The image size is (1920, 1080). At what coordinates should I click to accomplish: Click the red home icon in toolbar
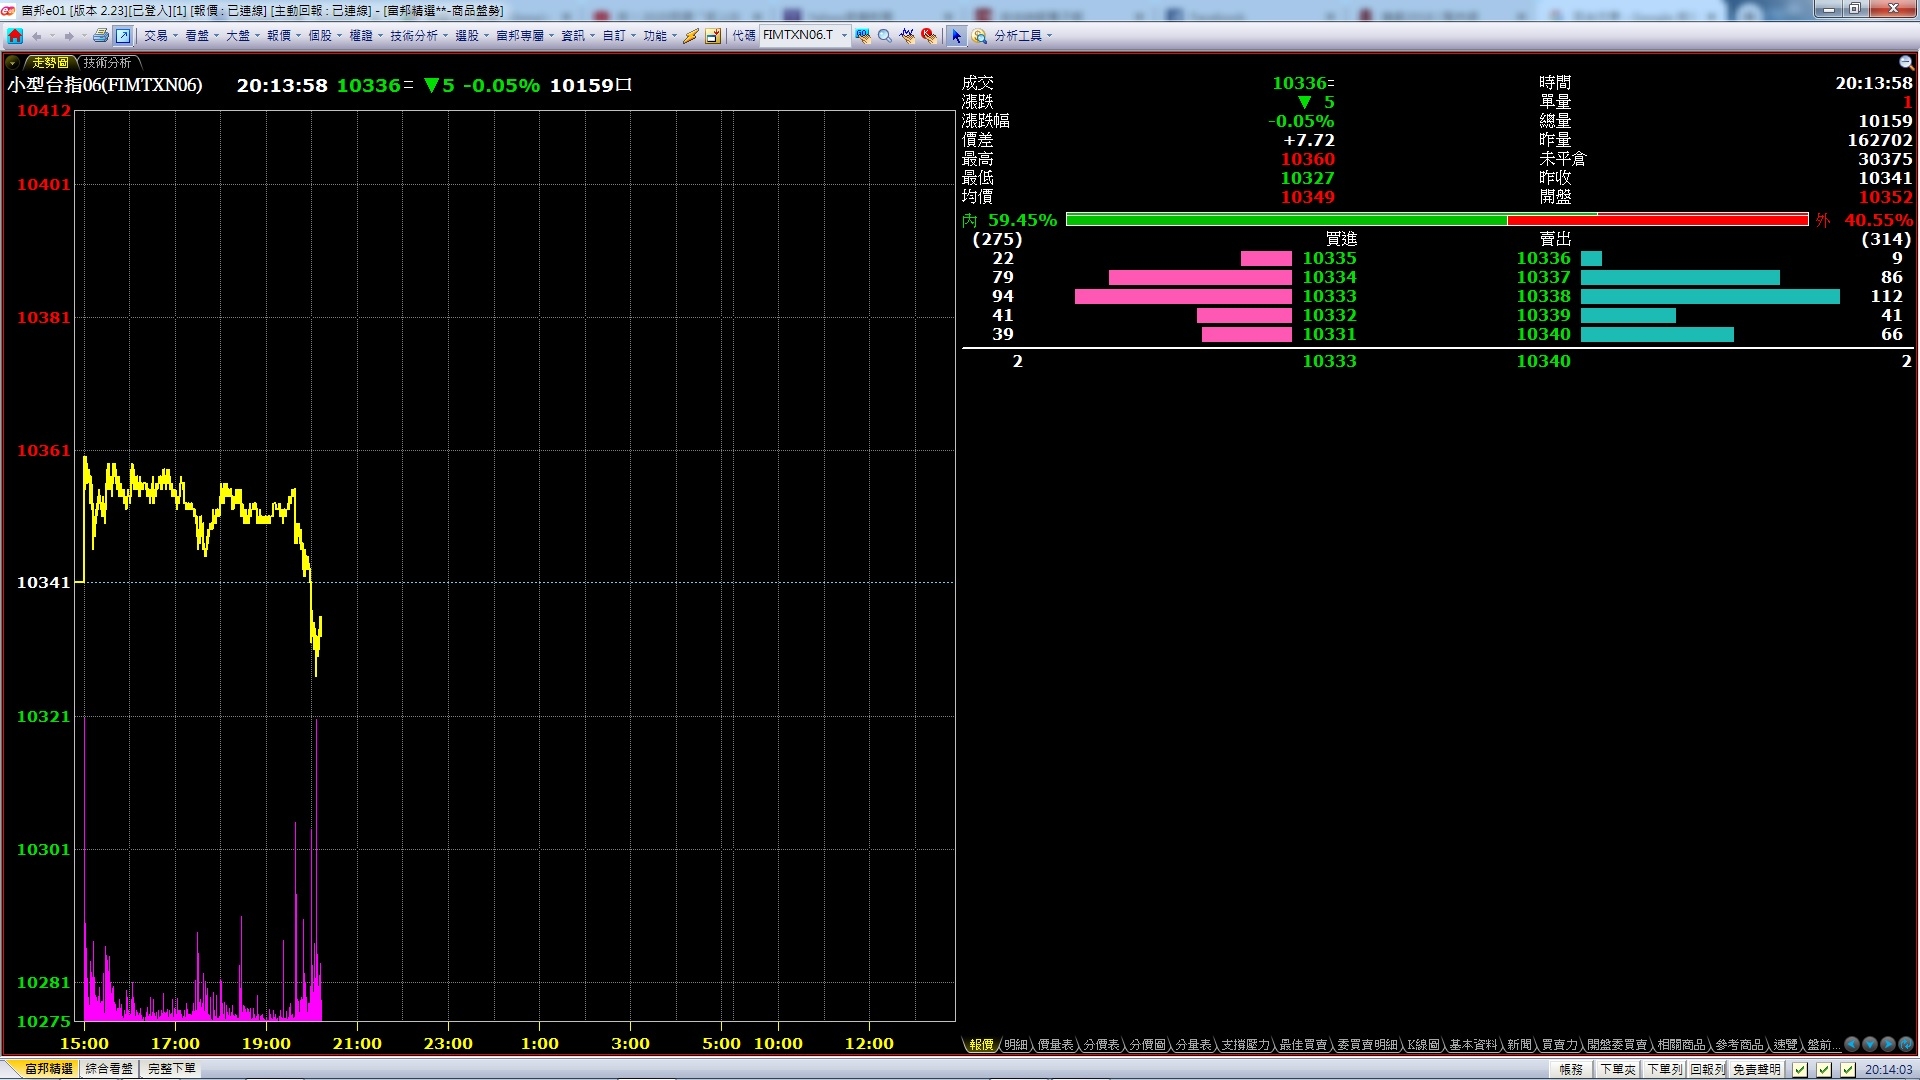click(15, 36)
